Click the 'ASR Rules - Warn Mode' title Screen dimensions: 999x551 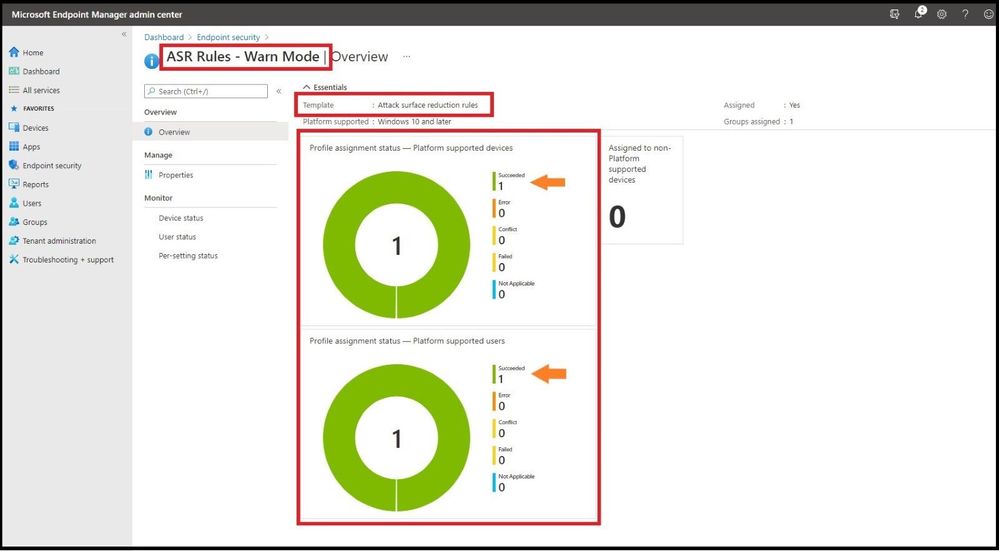[x=243, y=57]
